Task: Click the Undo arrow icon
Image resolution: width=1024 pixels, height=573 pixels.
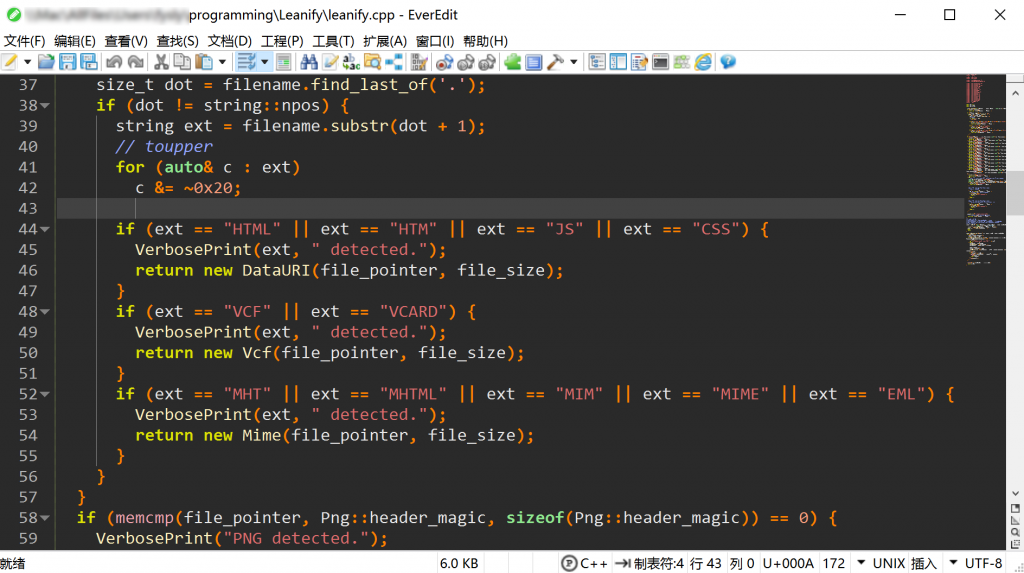Action: coord(114,62)
